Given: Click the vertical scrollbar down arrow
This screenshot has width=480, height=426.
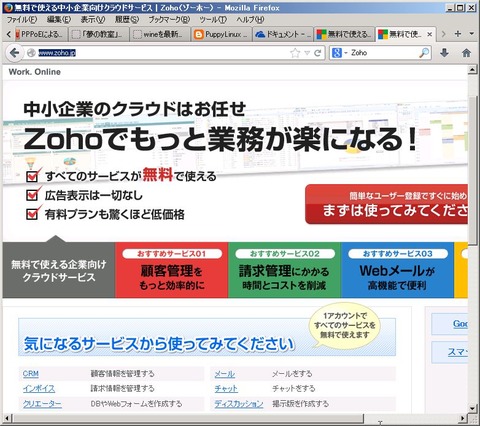Looking at the screenshot, I should 472,408.
